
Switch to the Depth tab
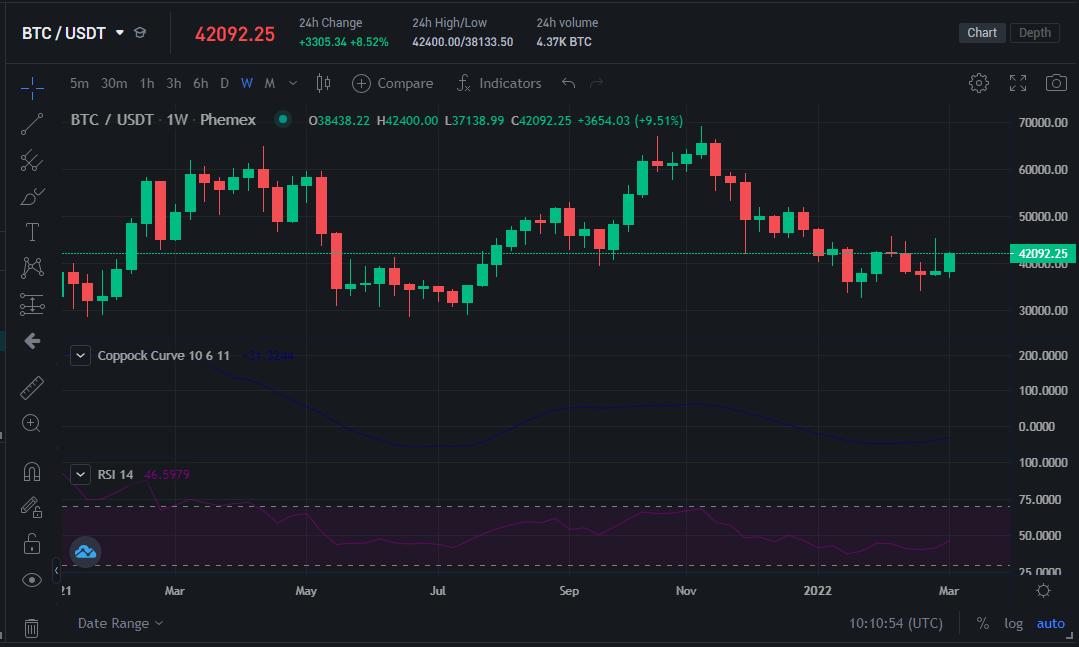coord(1034,32)
